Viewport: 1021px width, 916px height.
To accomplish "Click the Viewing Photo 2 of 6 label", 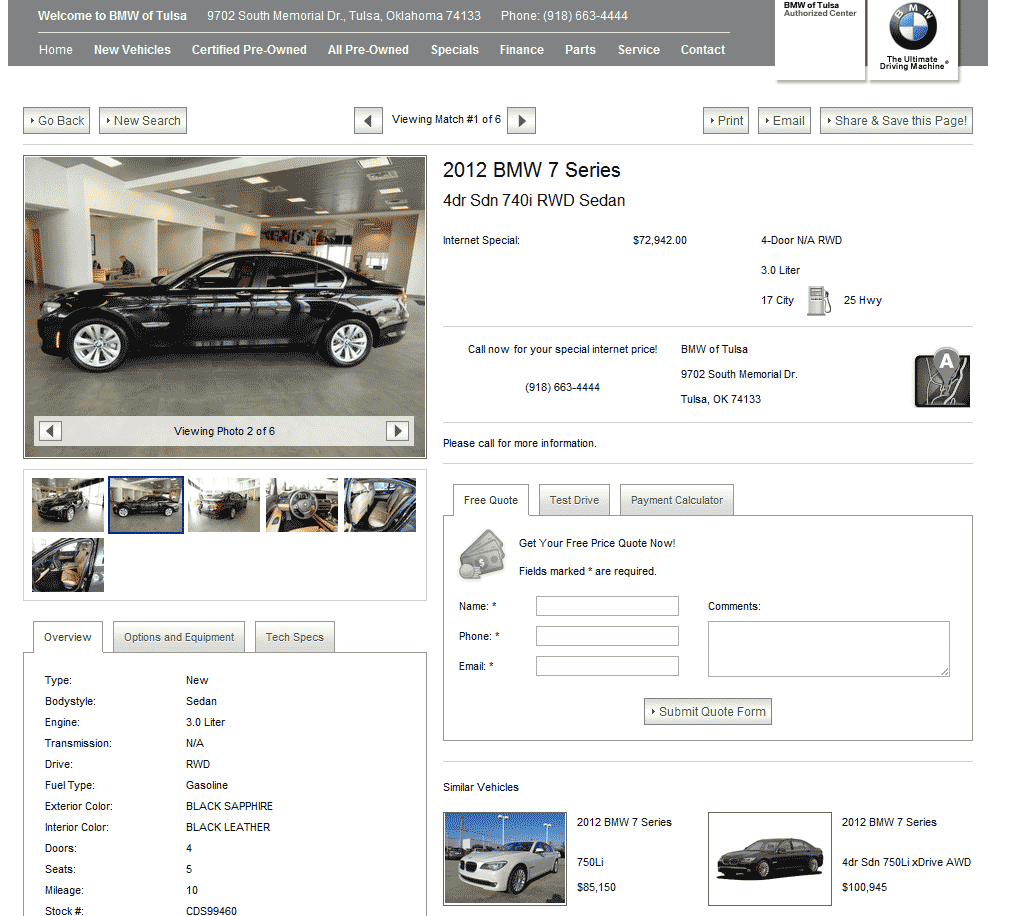I will [225, 431].
